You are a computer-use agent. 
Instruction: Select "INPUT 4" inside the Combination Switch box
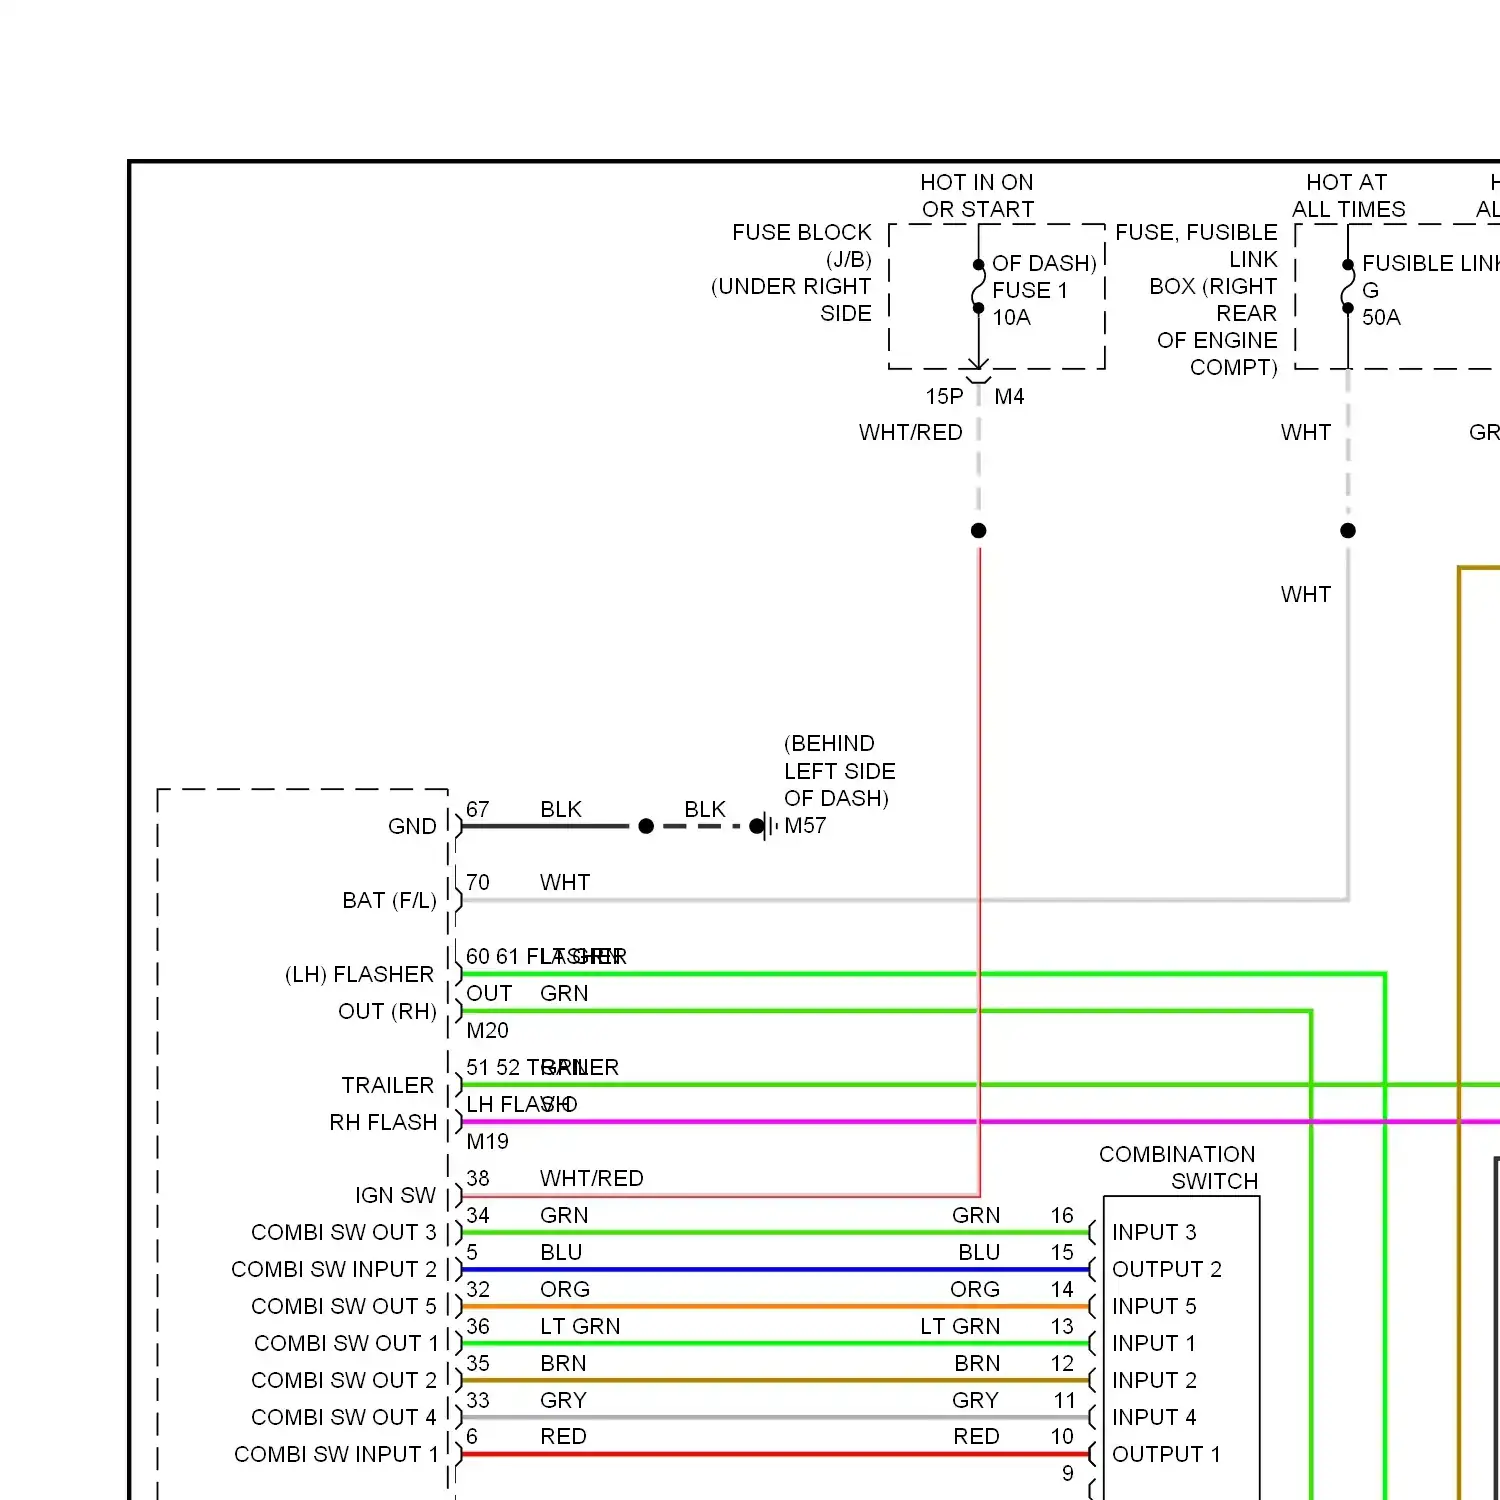click(x=1154, y=1417)
